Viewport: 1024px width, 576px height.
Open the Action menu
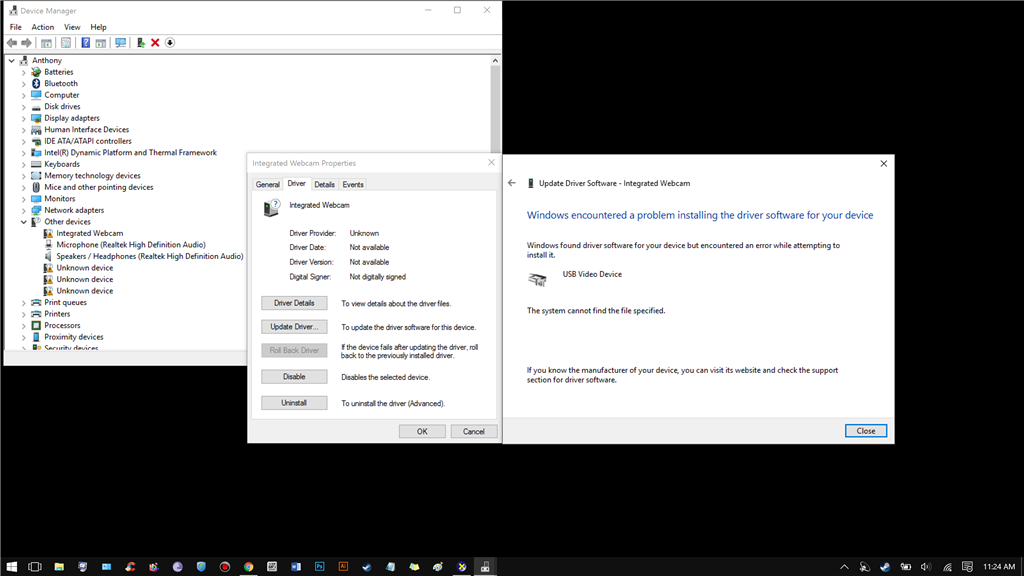(x=42, y=27)
